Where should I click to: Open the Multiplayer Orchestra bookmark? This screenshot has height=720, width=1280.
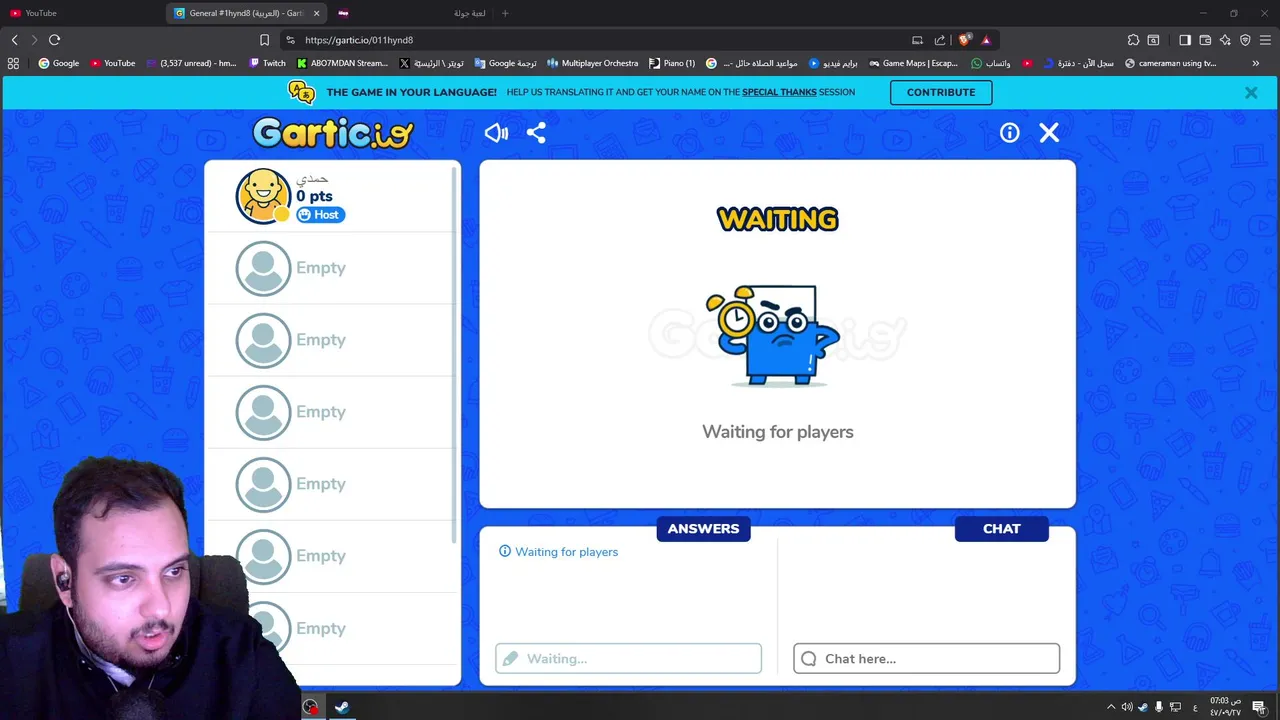(x=592, y=63)
